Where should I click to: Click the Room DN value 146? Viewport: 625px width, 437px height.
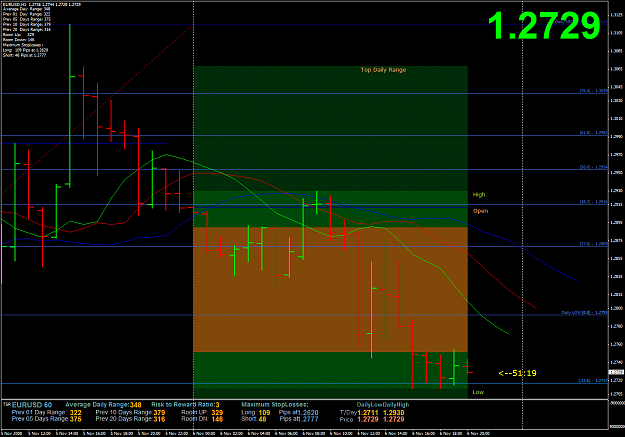point(217,419)
